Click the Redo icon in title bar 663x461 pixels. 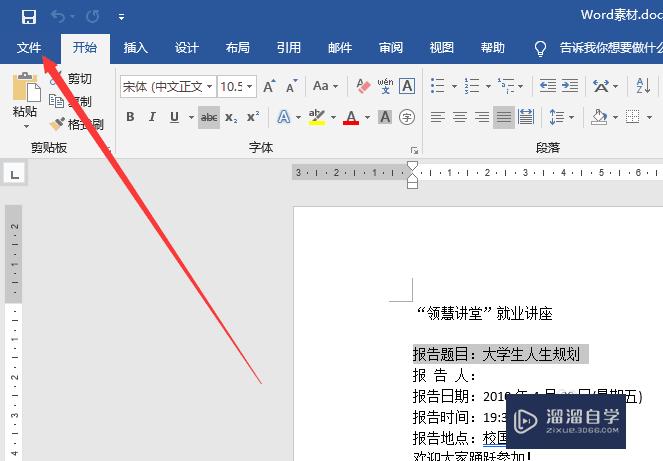93,16
